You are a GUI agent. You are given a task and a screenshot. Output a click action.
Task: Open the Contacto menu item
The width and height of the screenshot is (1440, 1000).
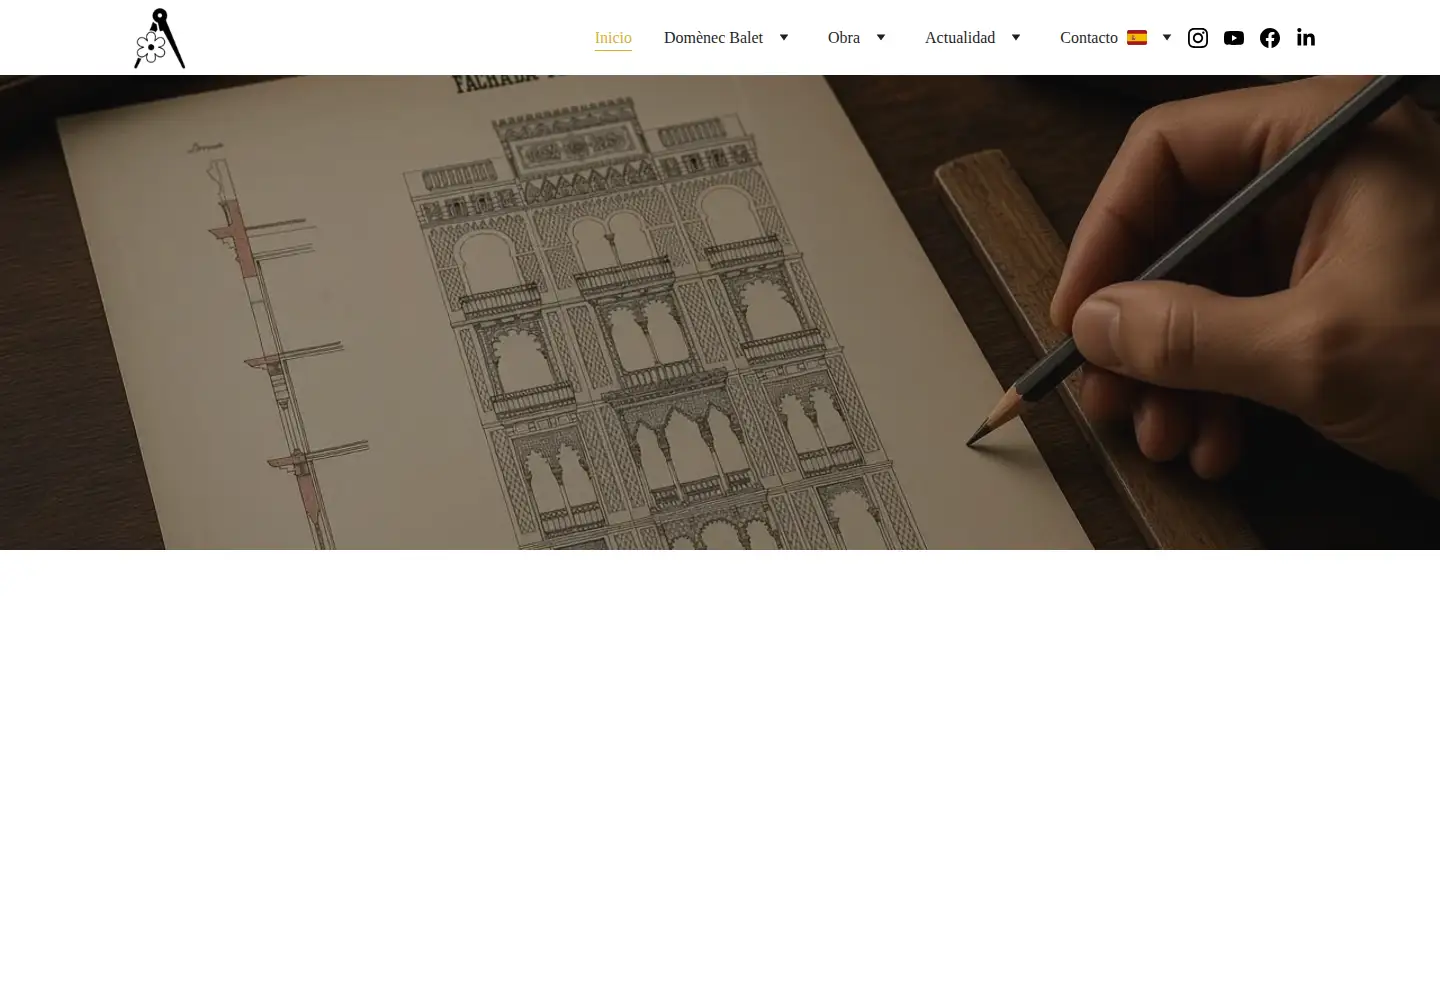pyautogui.click(x=1089, y=38)
